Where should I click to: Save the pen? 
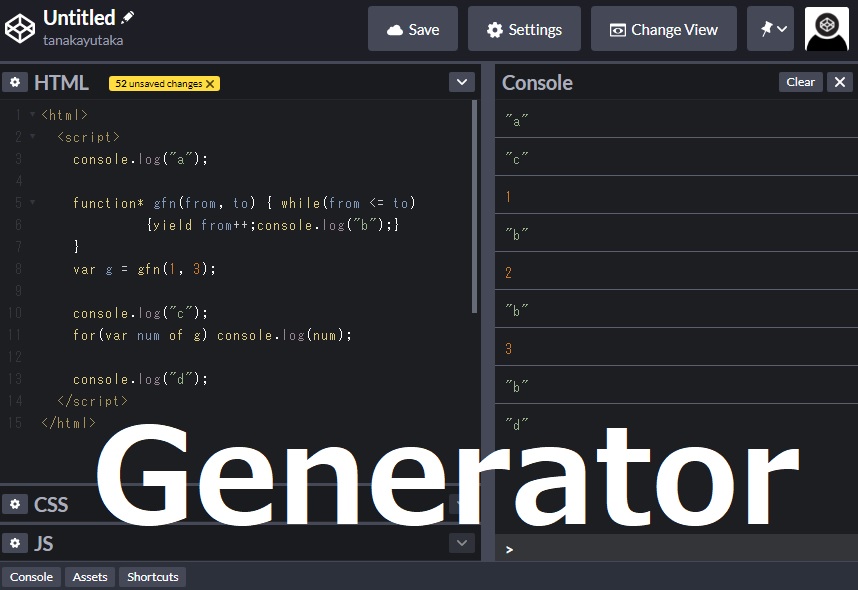412,28
